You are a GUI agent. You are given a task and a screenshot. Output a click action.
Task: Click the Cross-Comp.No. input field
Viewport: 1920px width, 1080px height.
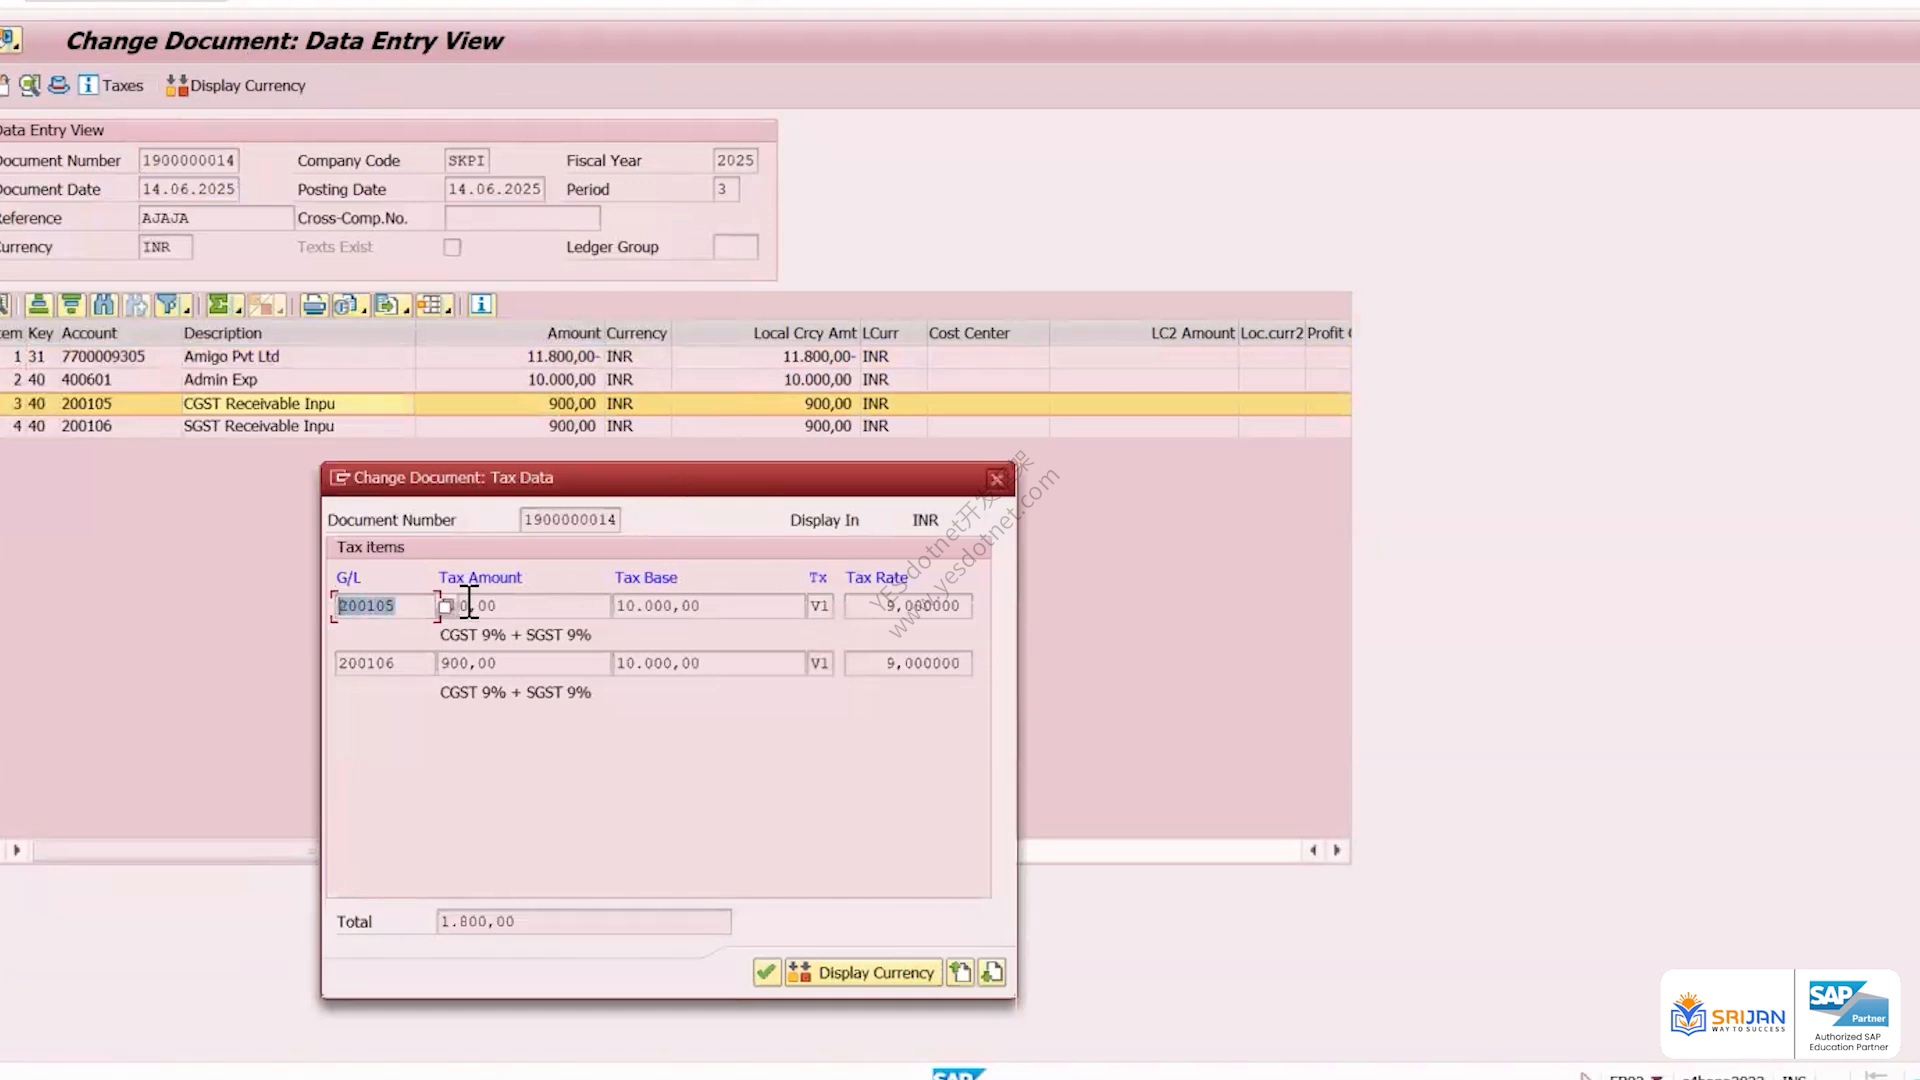pos(522,218)
